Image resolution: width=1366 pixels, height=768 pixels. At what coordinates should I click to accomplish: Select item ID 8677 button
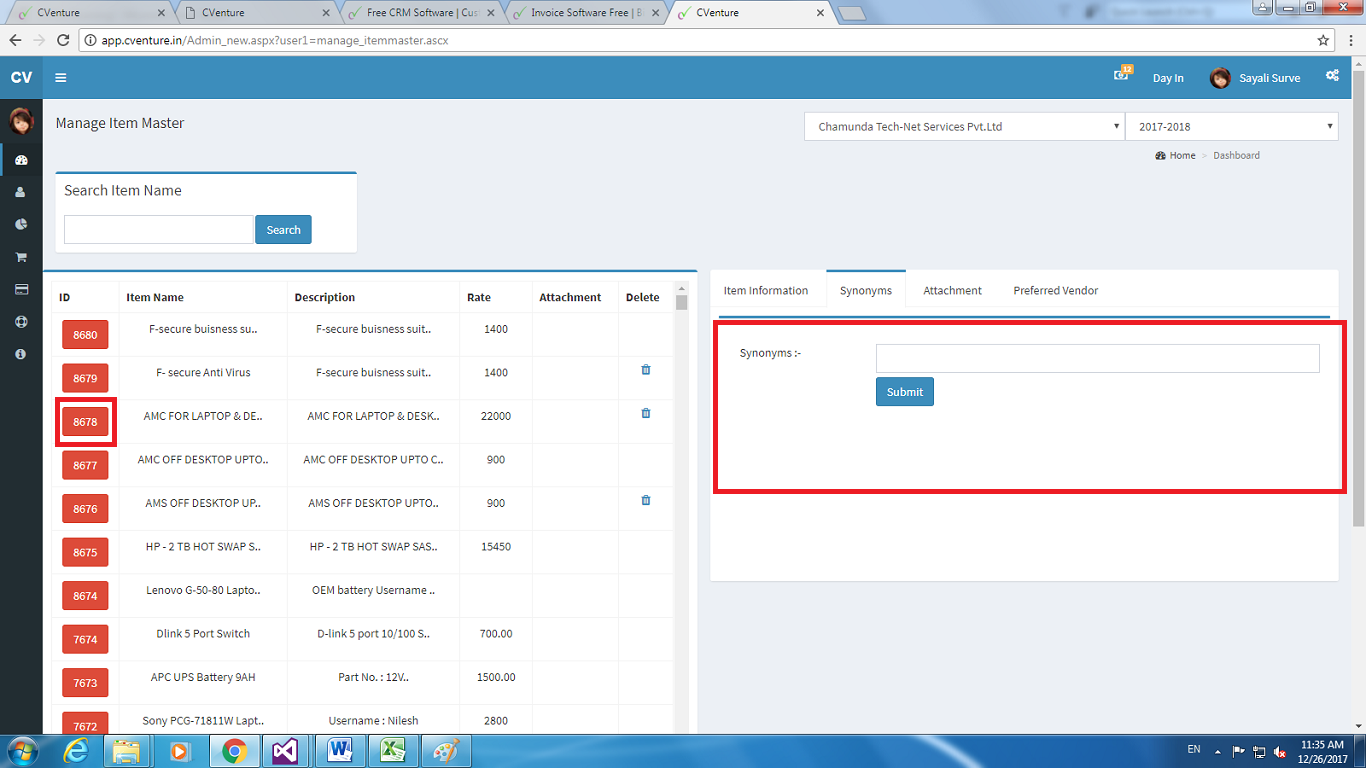[x=85, y=466]
